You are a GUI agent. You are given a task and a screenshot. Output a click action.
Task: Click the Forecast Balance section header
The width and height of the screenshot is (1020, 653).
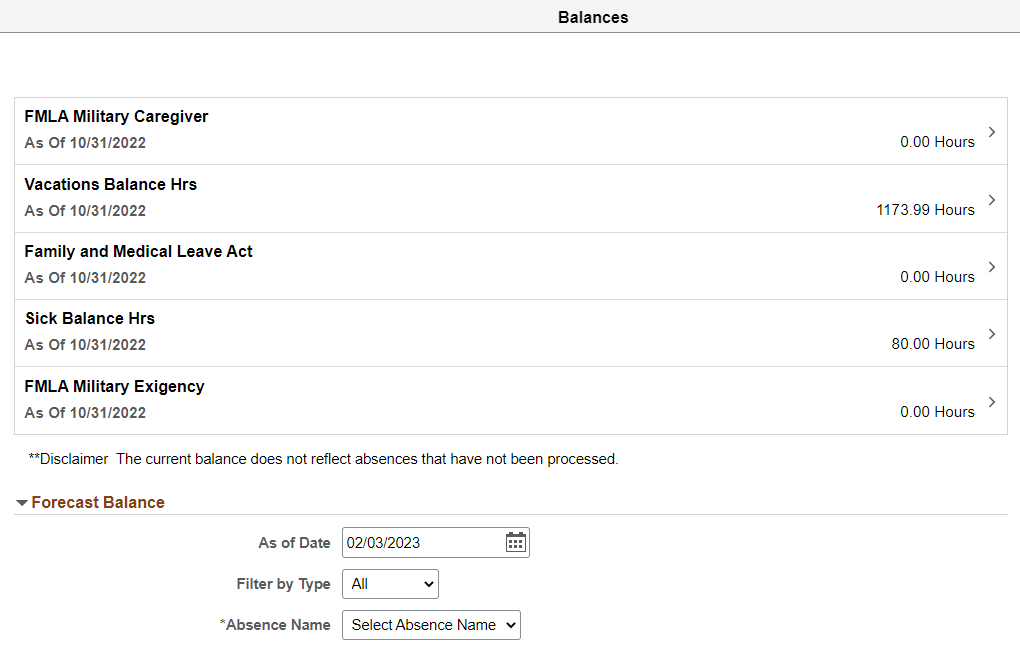coord(98,503)
